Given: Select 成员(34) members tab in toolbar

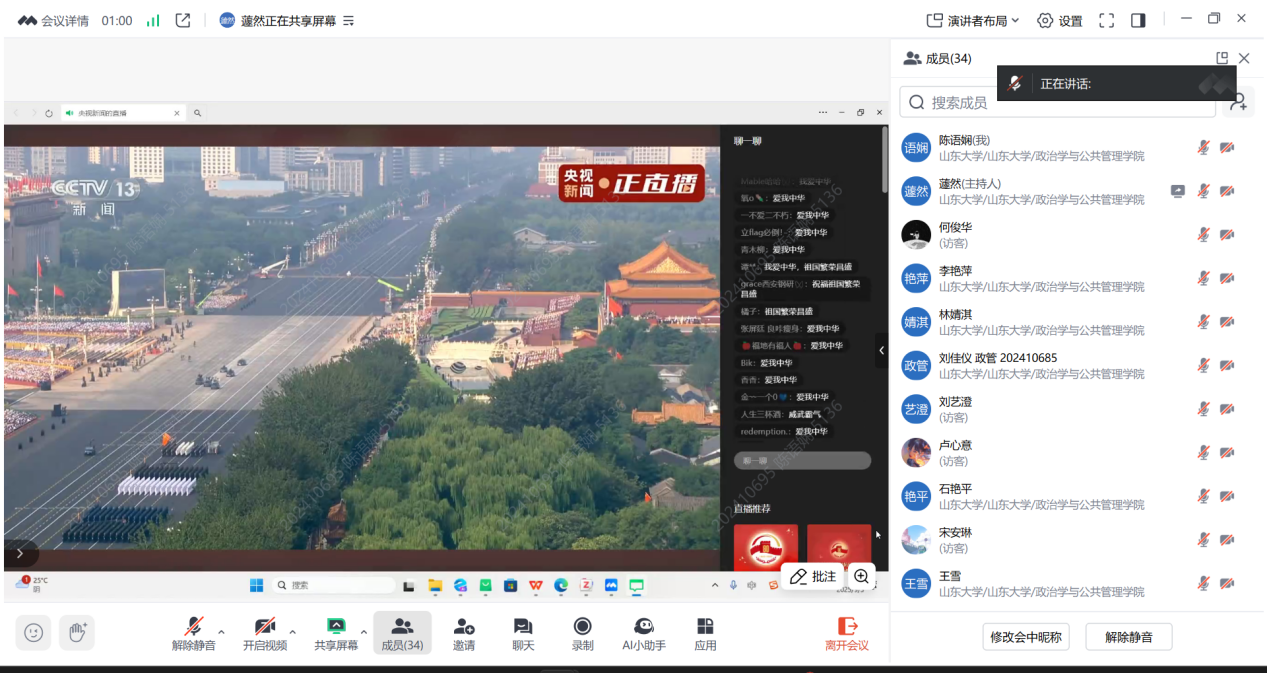Looking at the screenshot, I should click(x=402, y=633).
